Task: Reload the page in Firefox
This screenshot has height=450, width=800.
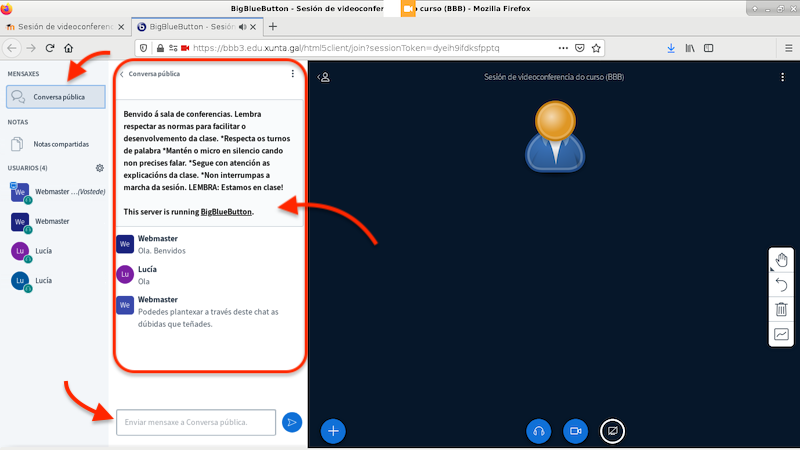Action: pos(49,47)
